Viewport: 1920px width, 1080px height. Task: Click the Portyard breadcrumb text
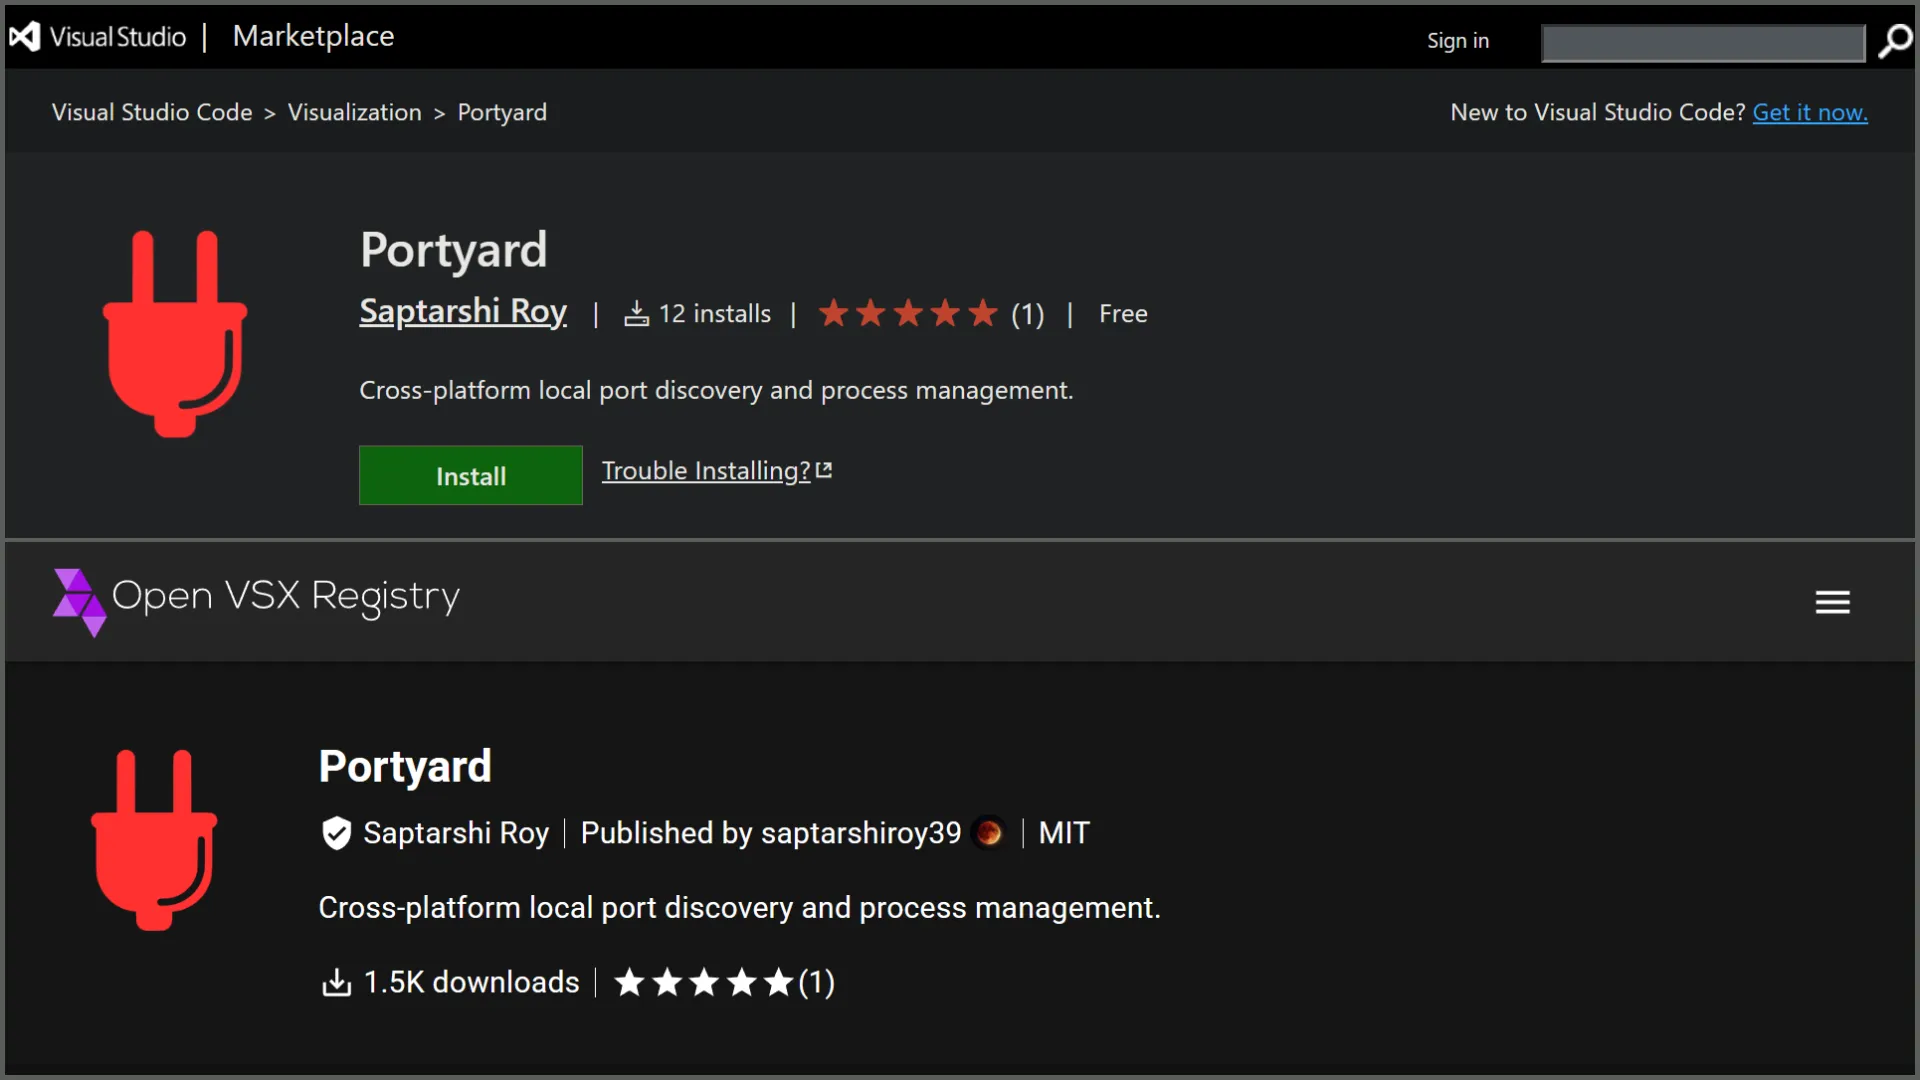coord(502,113)
